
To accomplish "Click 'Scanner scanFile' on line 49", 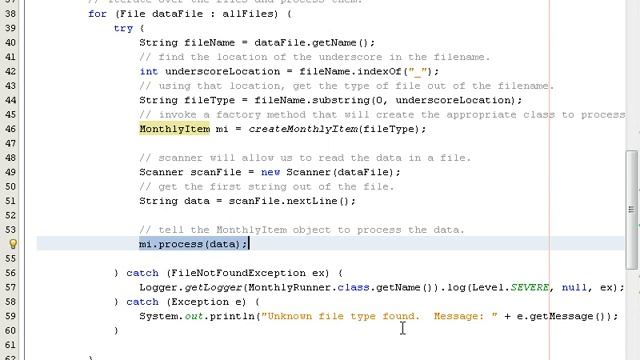I will click(190, 172).
